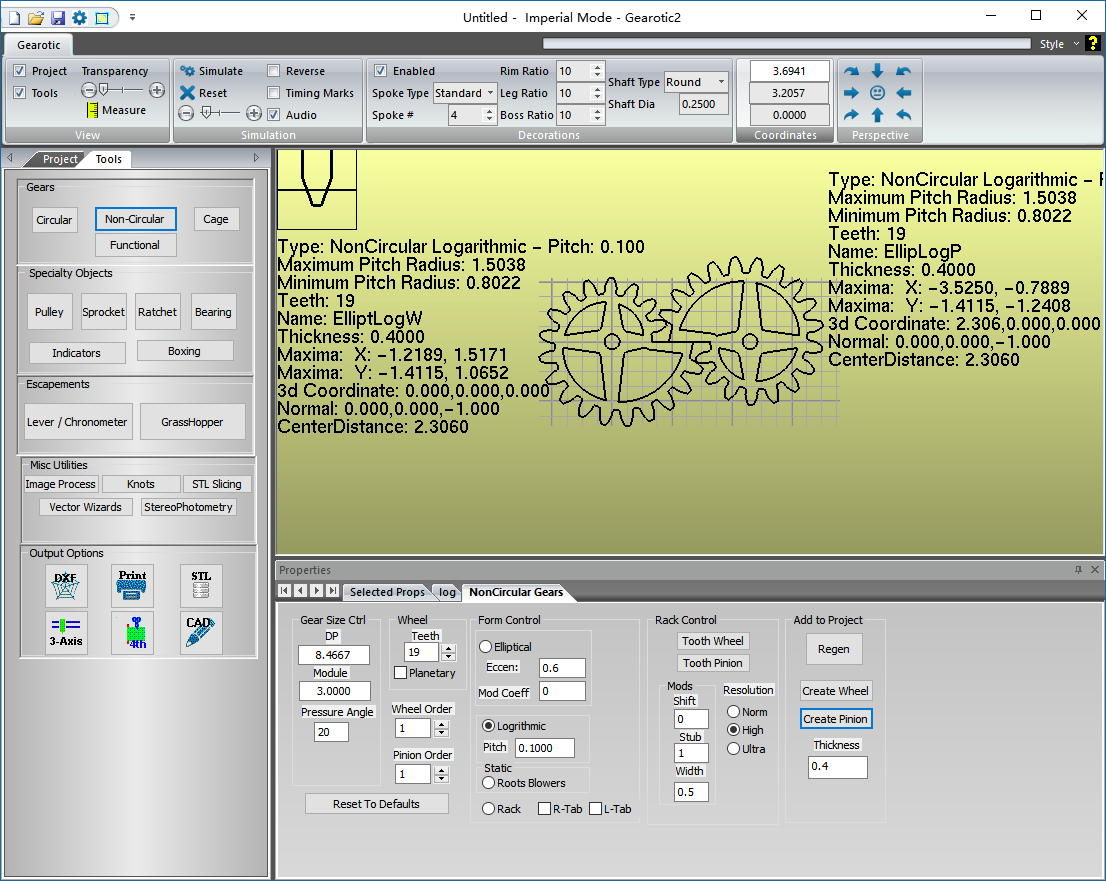
Task: Enable the Timing Marks checkbox
Action: pos(274,92)
